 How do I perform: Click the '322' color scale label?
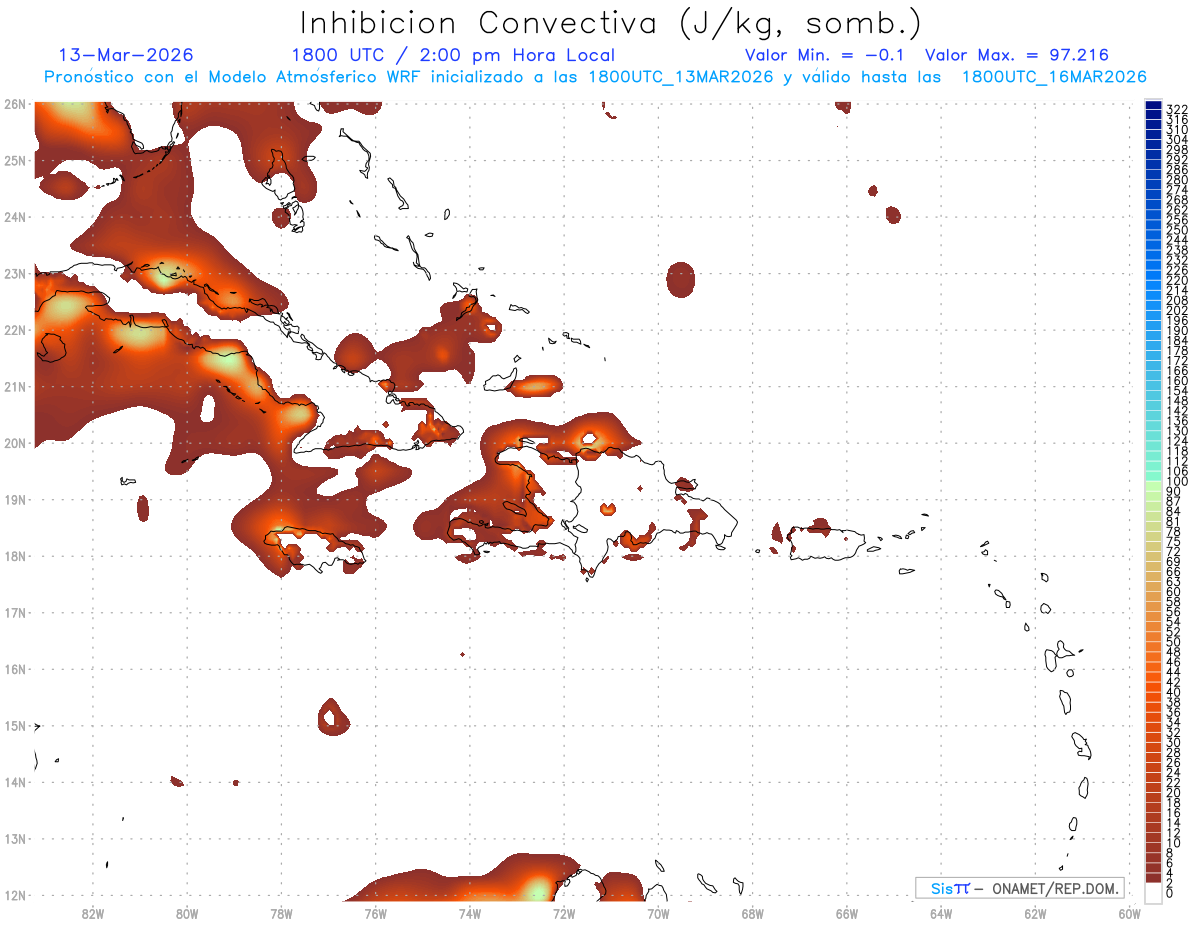(1177, 109)
